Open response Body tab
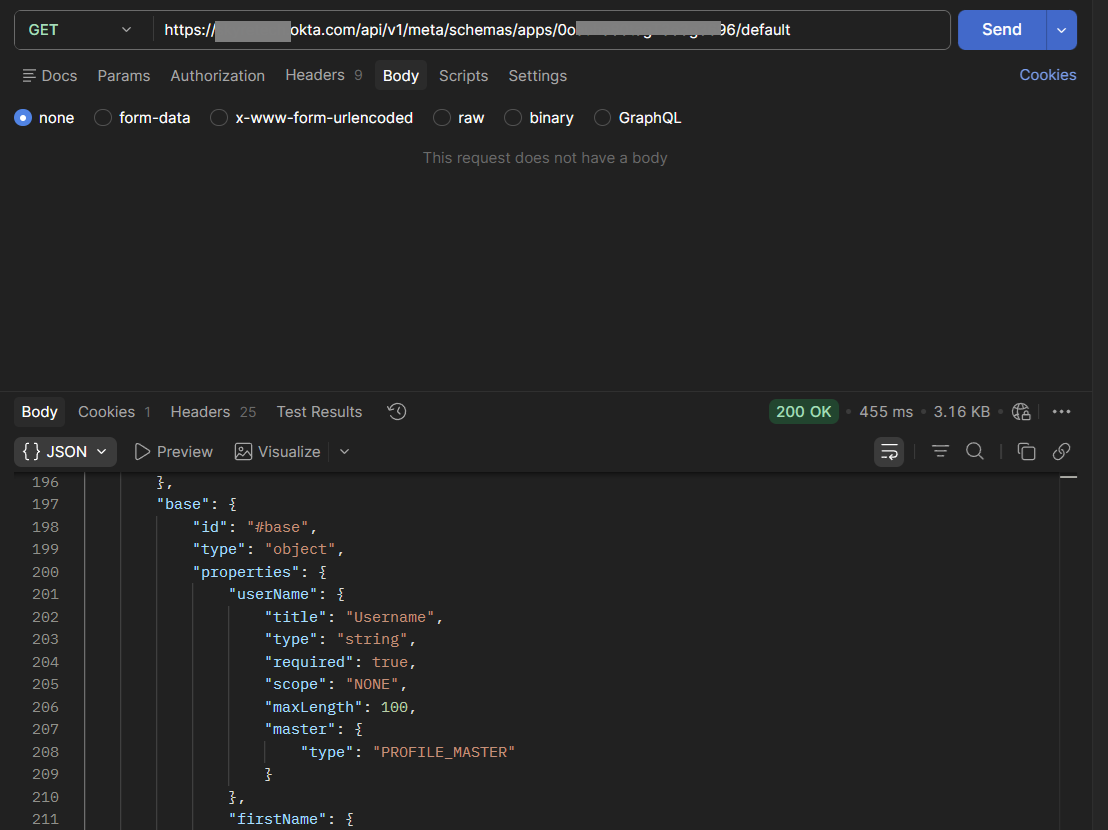The image size is (1108, 830). point(40,412)
